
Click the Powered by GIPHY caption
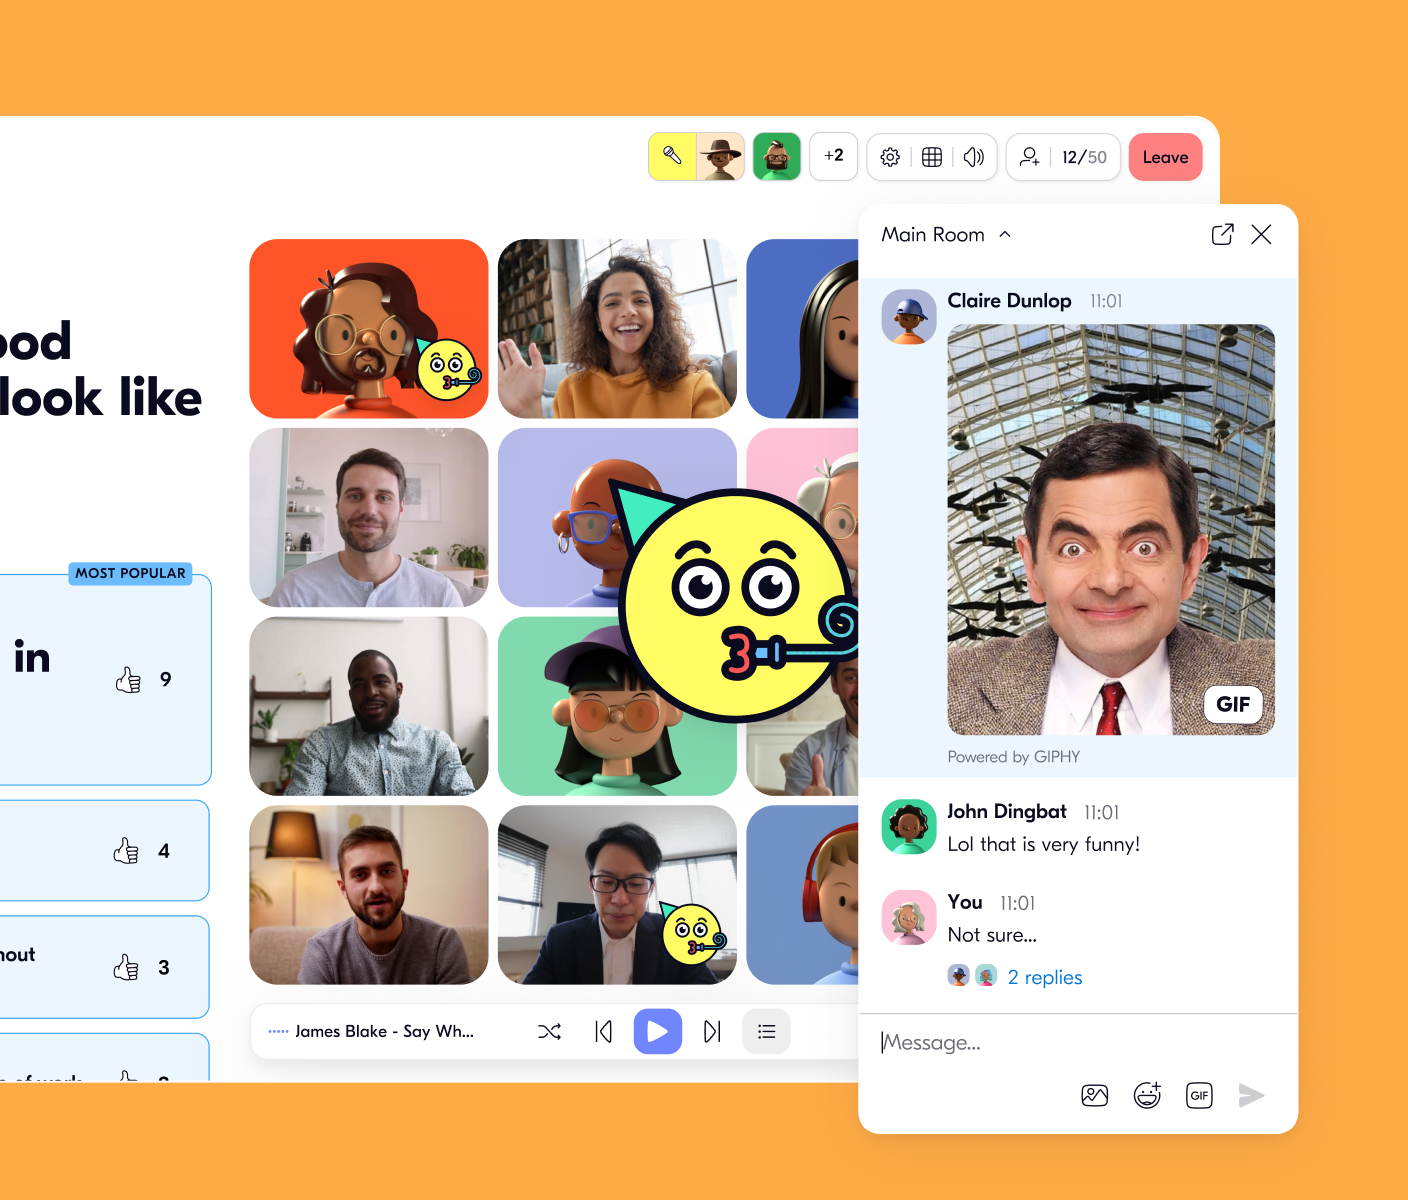(1014, 757)
